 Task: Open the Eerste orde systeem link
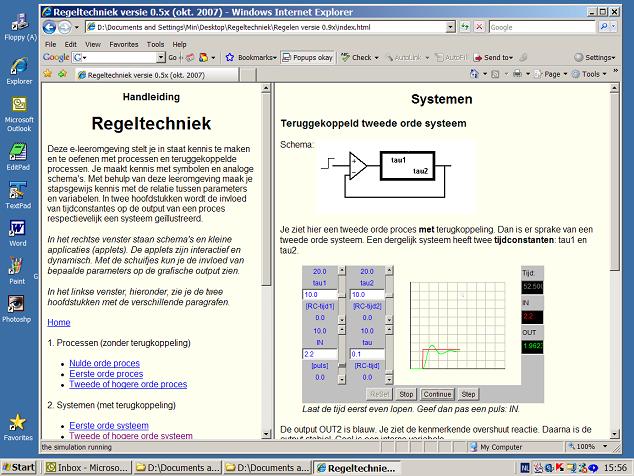[x=109, y=425]
